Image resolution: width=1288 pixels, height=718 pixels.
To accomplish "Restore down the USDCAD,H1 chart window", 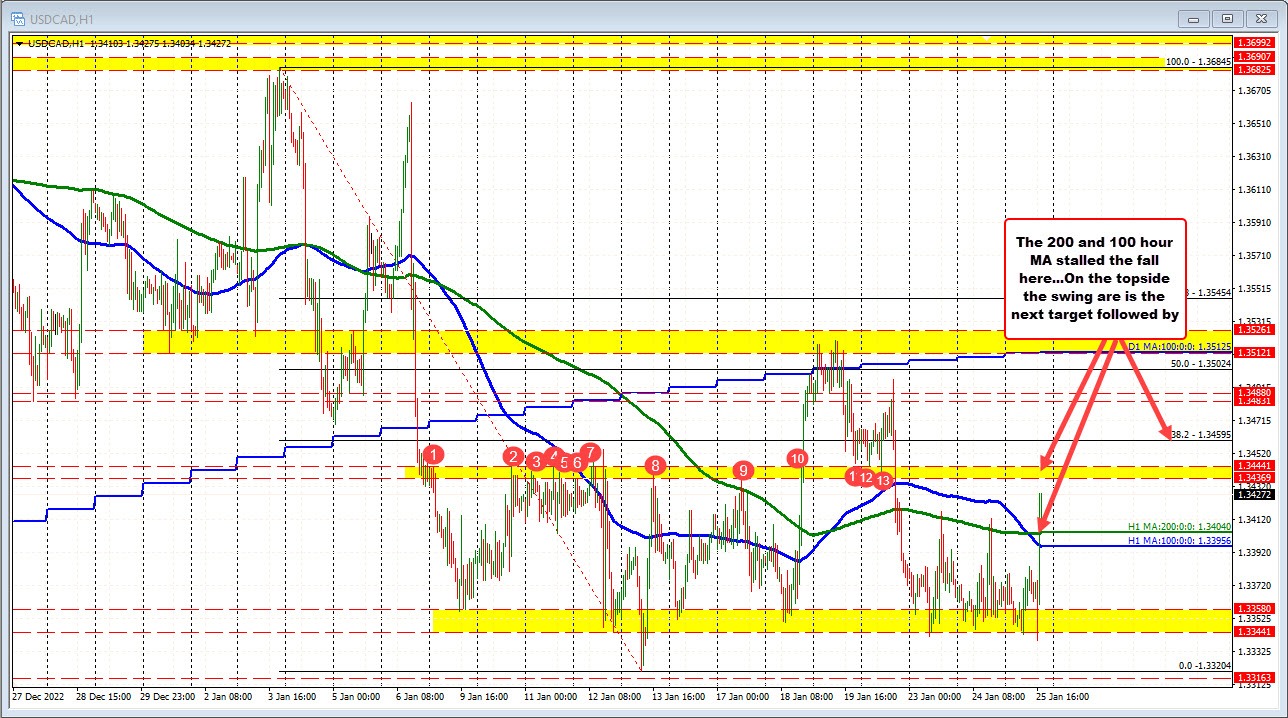I will click(1226, 18).
